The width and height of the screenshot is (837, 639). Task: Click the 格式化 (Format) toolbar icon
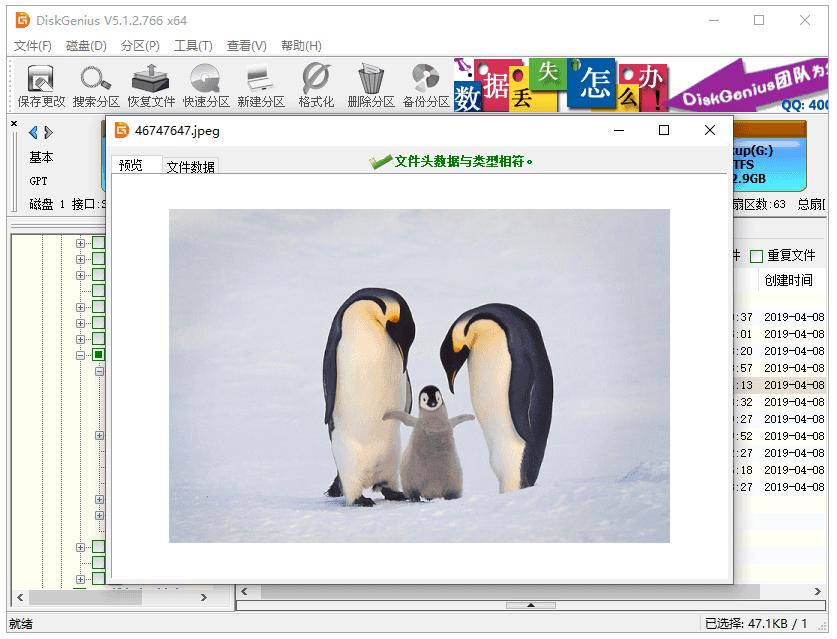316,85
